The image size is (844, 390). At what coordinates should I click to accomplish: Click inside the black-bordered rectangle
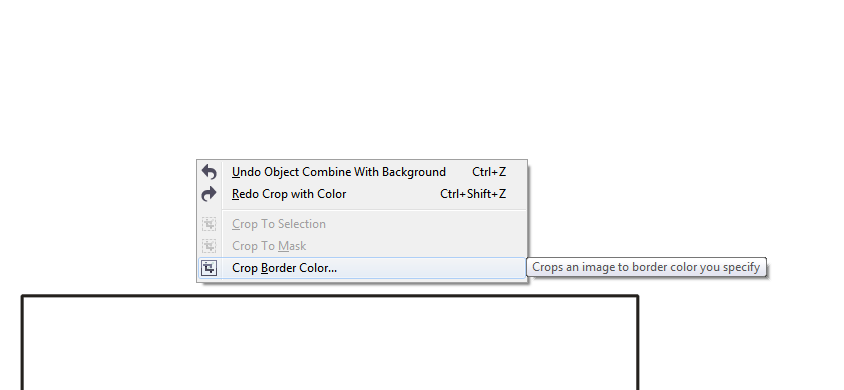click(330, 344)
